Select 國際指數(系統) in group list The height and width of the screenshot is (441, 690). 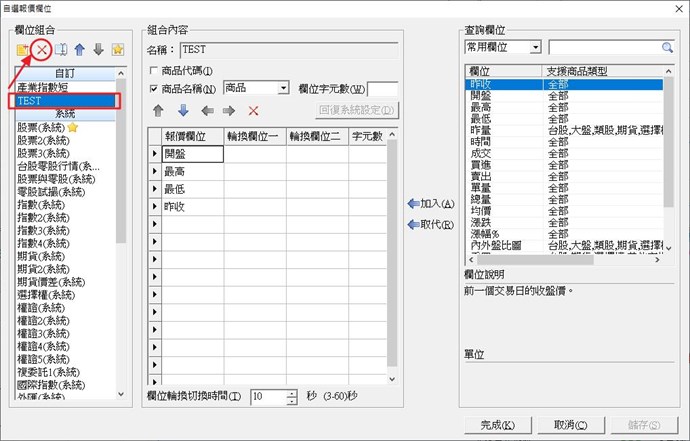(x=65, y=385)
